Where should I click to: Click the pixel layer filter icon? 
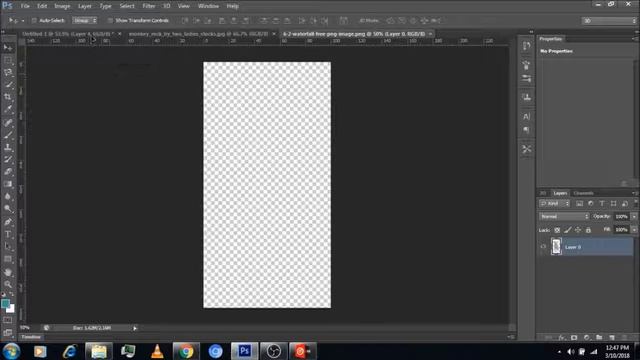coord(579,203)
